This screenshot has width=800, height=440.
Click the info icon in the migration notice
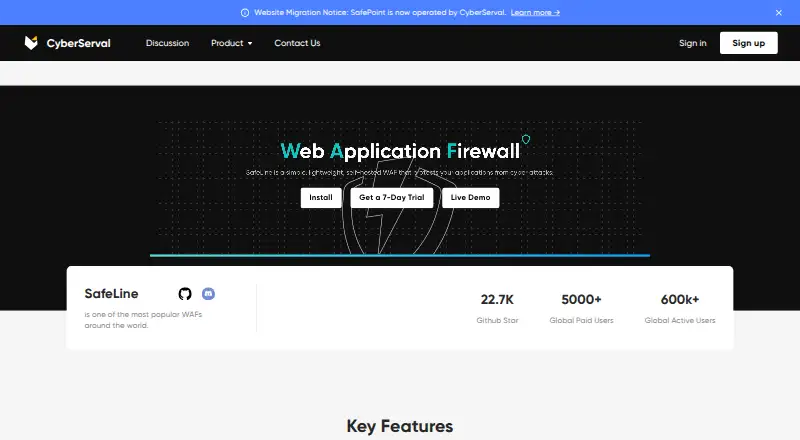tap(245, 13)
